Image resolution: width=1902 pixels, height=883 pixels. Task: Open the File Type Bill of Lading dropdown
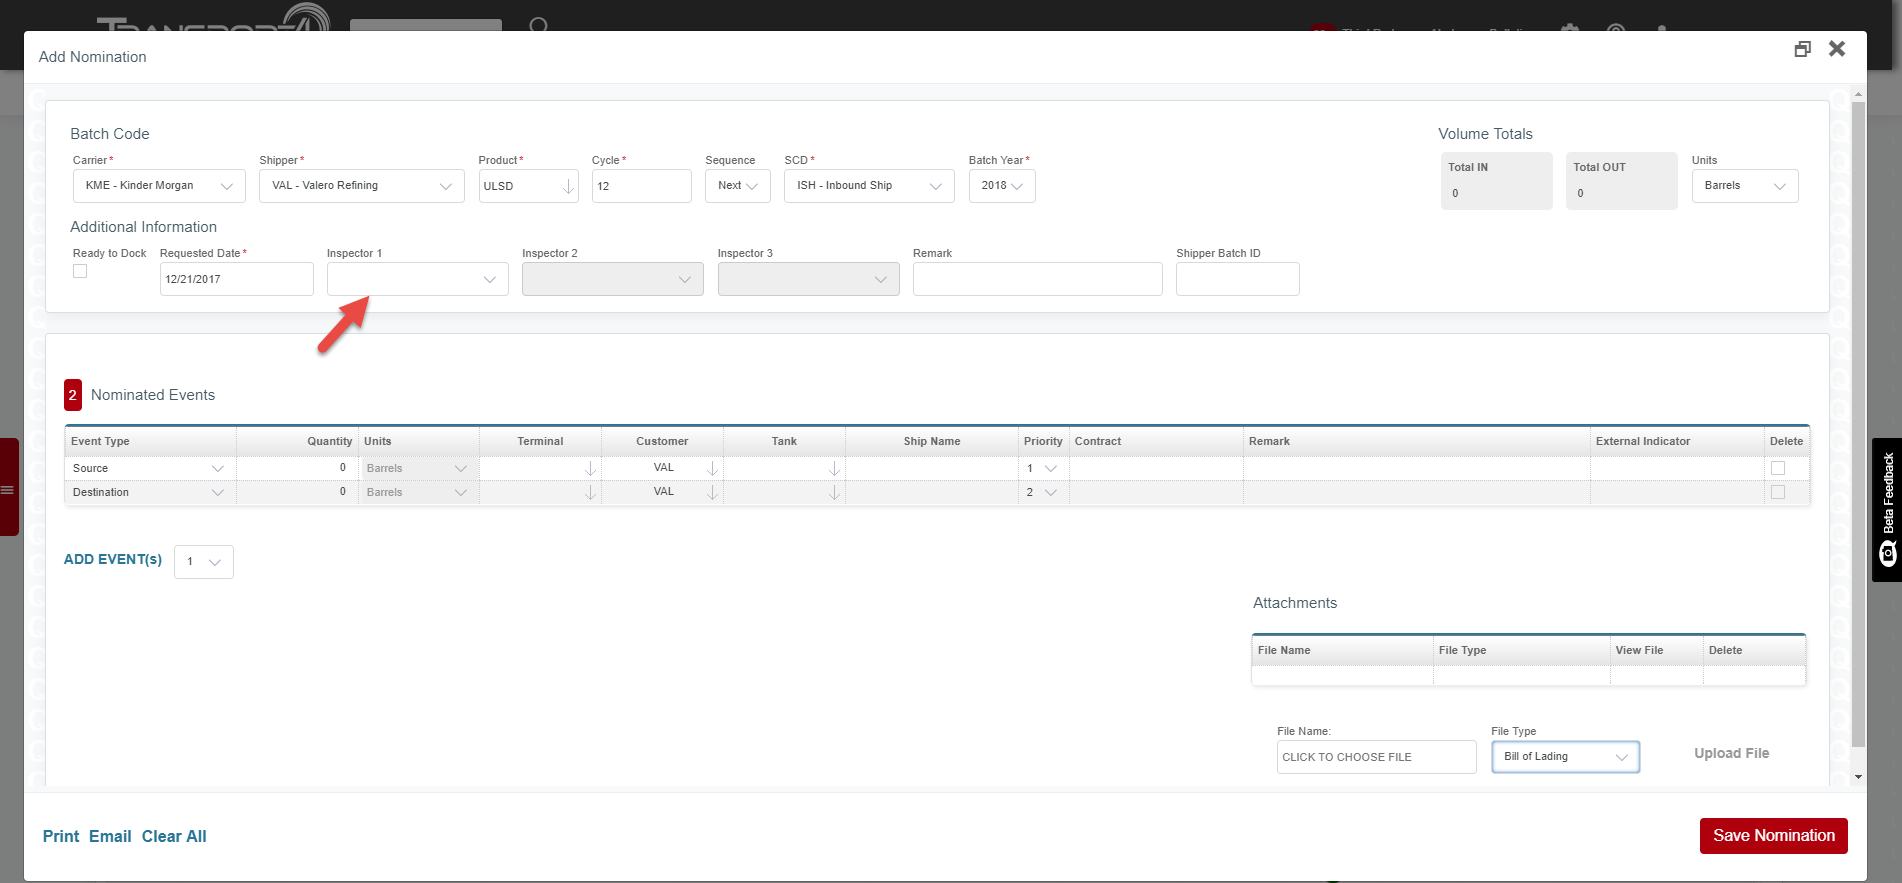[1565, 757]
